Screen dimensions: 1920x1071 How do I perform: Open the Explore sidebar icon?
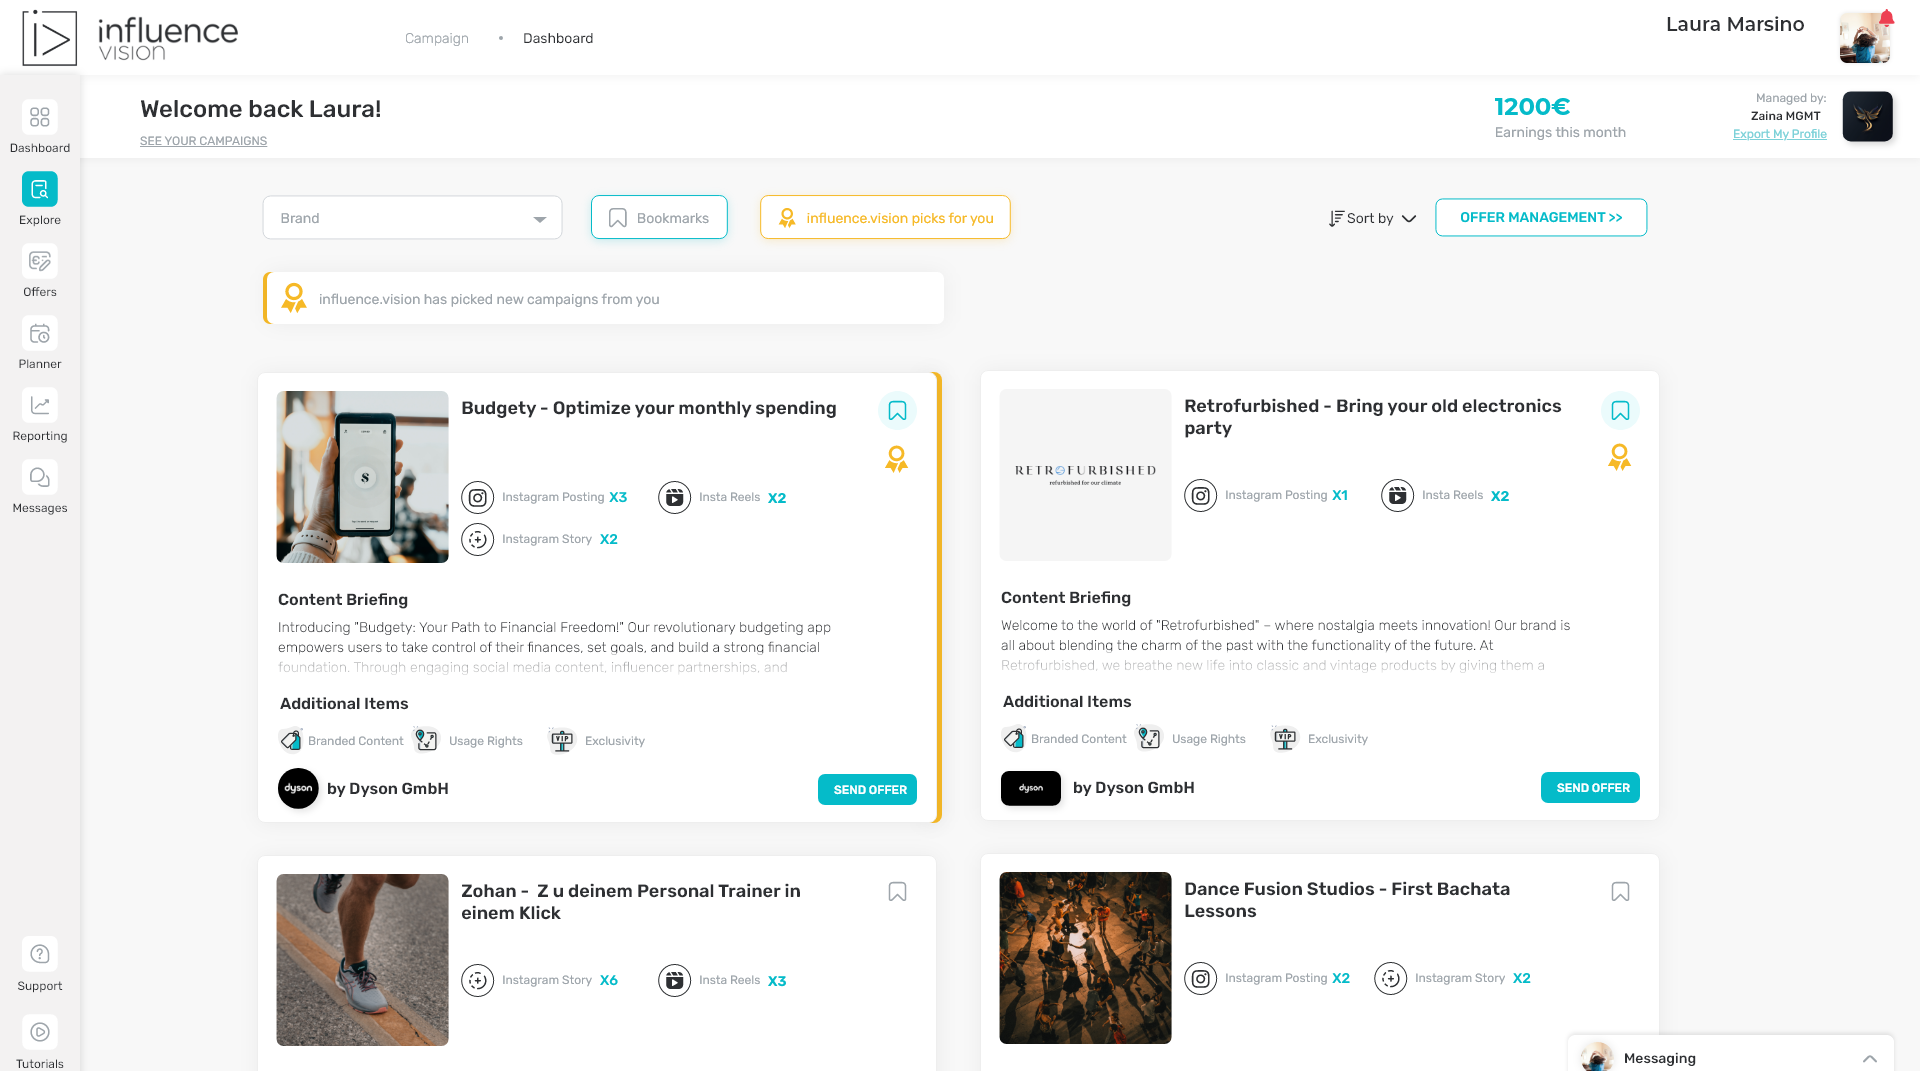(x=40, y=190)
